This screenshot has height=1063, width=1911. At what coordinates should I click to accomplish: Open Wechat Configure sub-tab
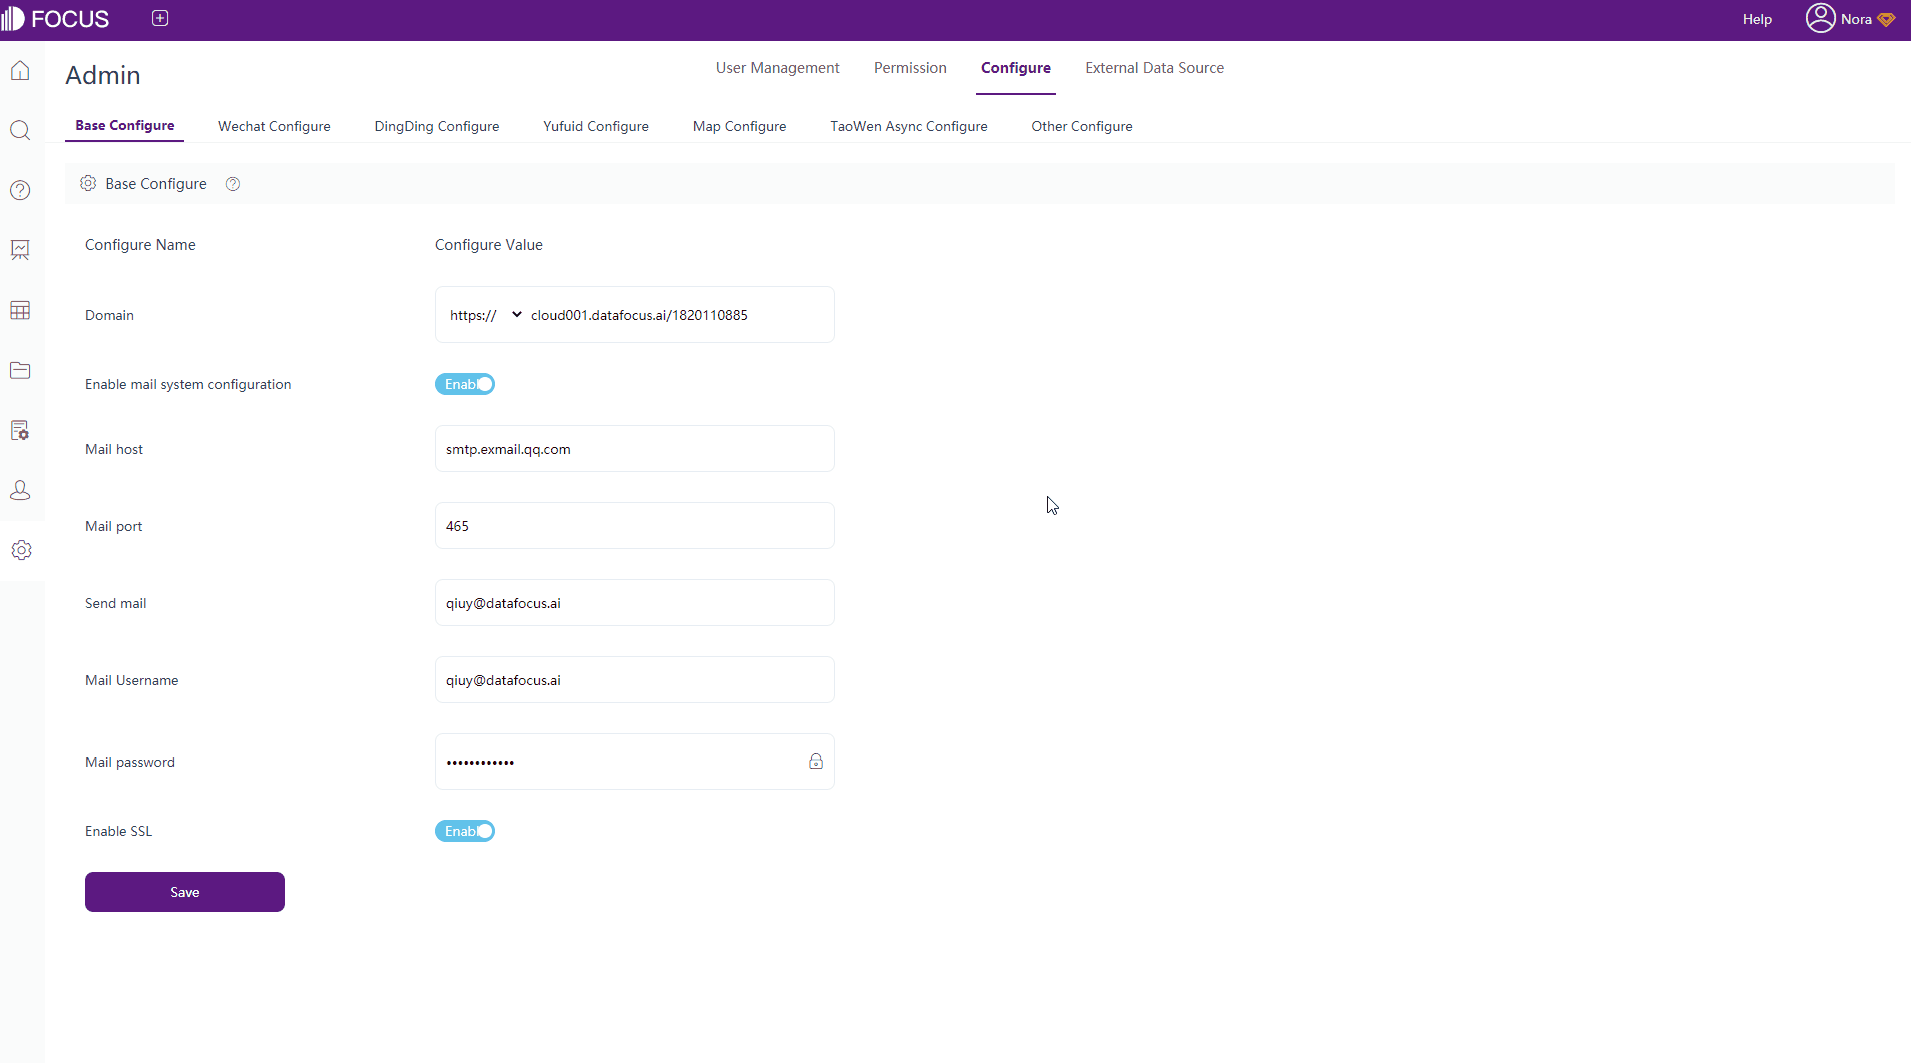point(274,126)
